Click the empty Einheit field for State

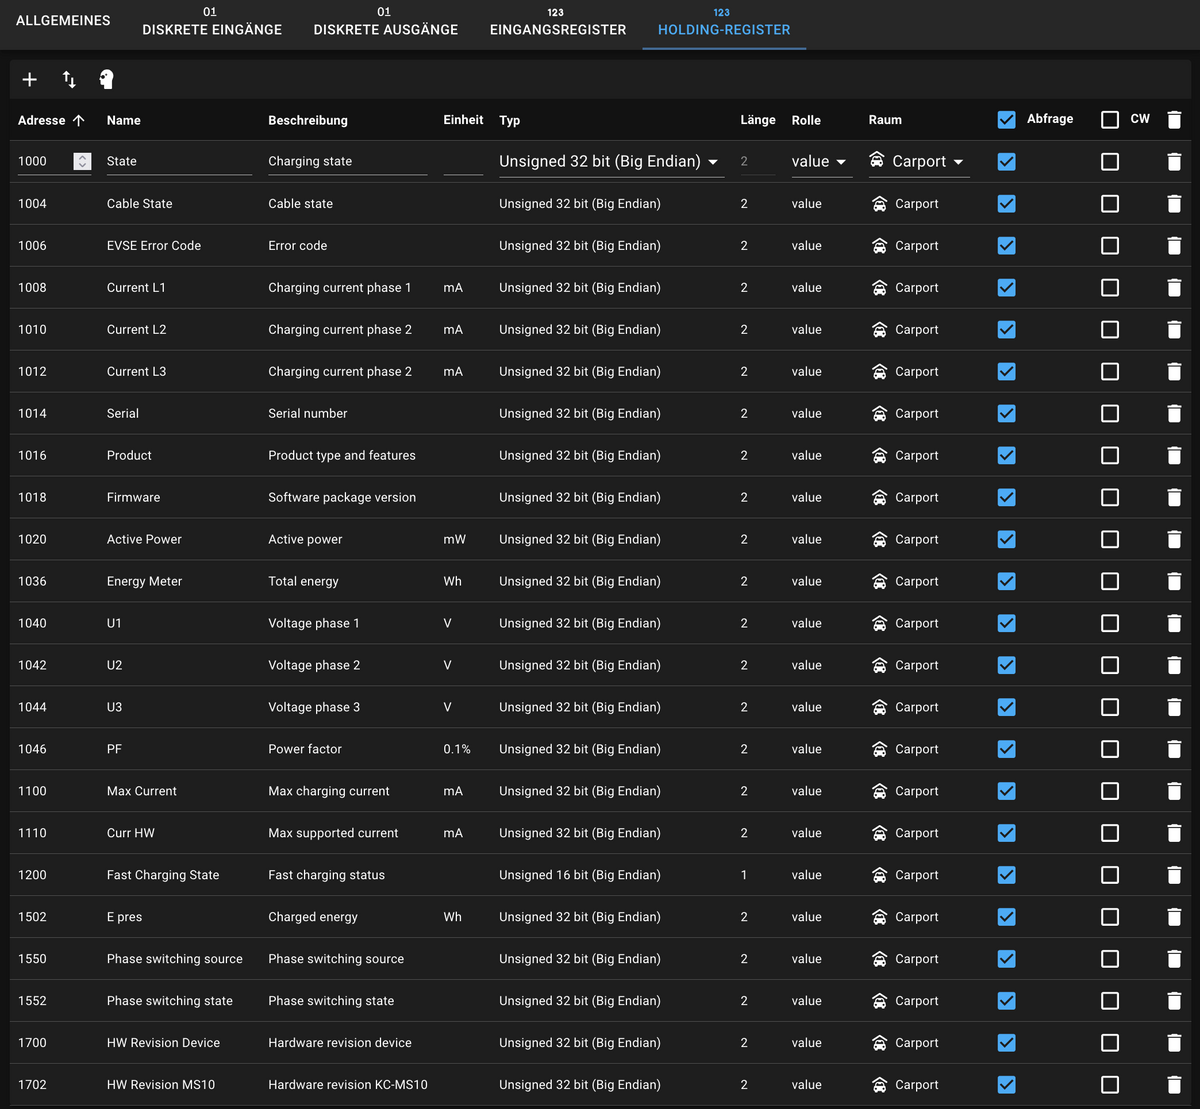tap(463, 161)
